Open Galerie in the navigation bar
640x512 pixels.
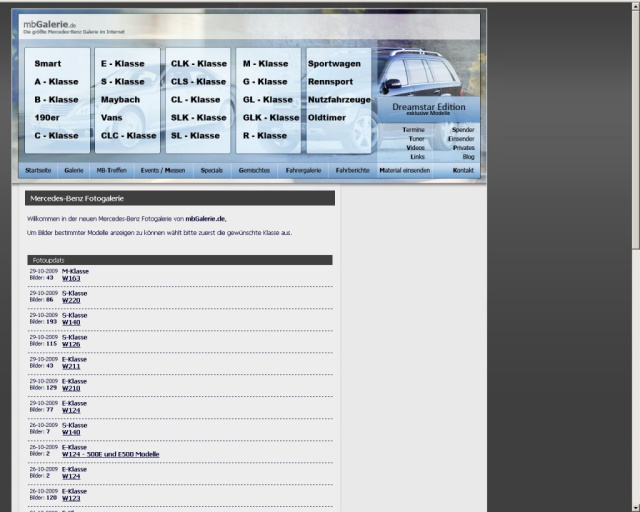pos(73,170)
